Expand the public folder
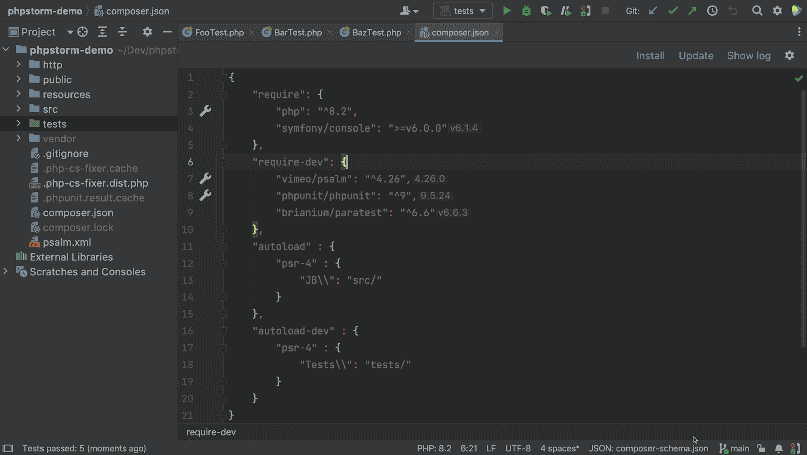 19,79
